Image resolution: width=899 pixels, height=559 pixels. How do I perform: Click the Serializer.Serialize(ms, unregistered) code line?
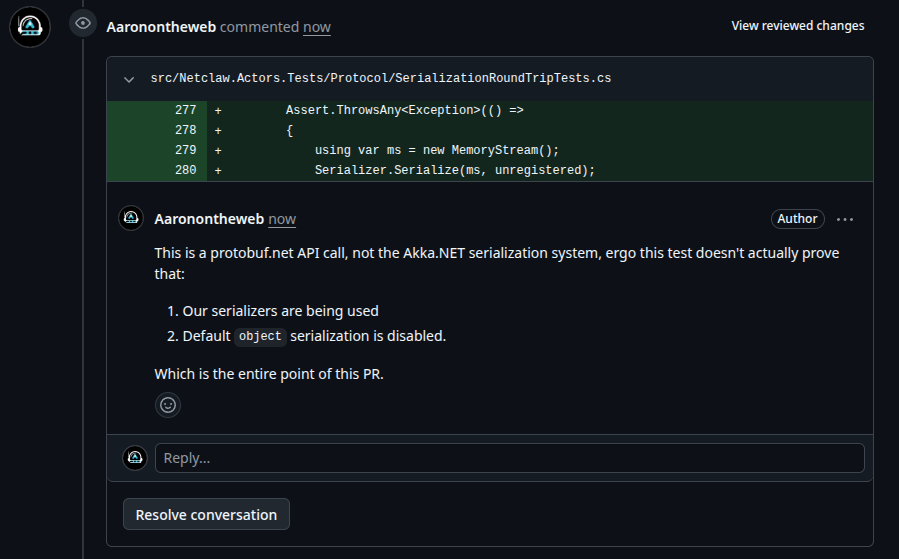455,170
